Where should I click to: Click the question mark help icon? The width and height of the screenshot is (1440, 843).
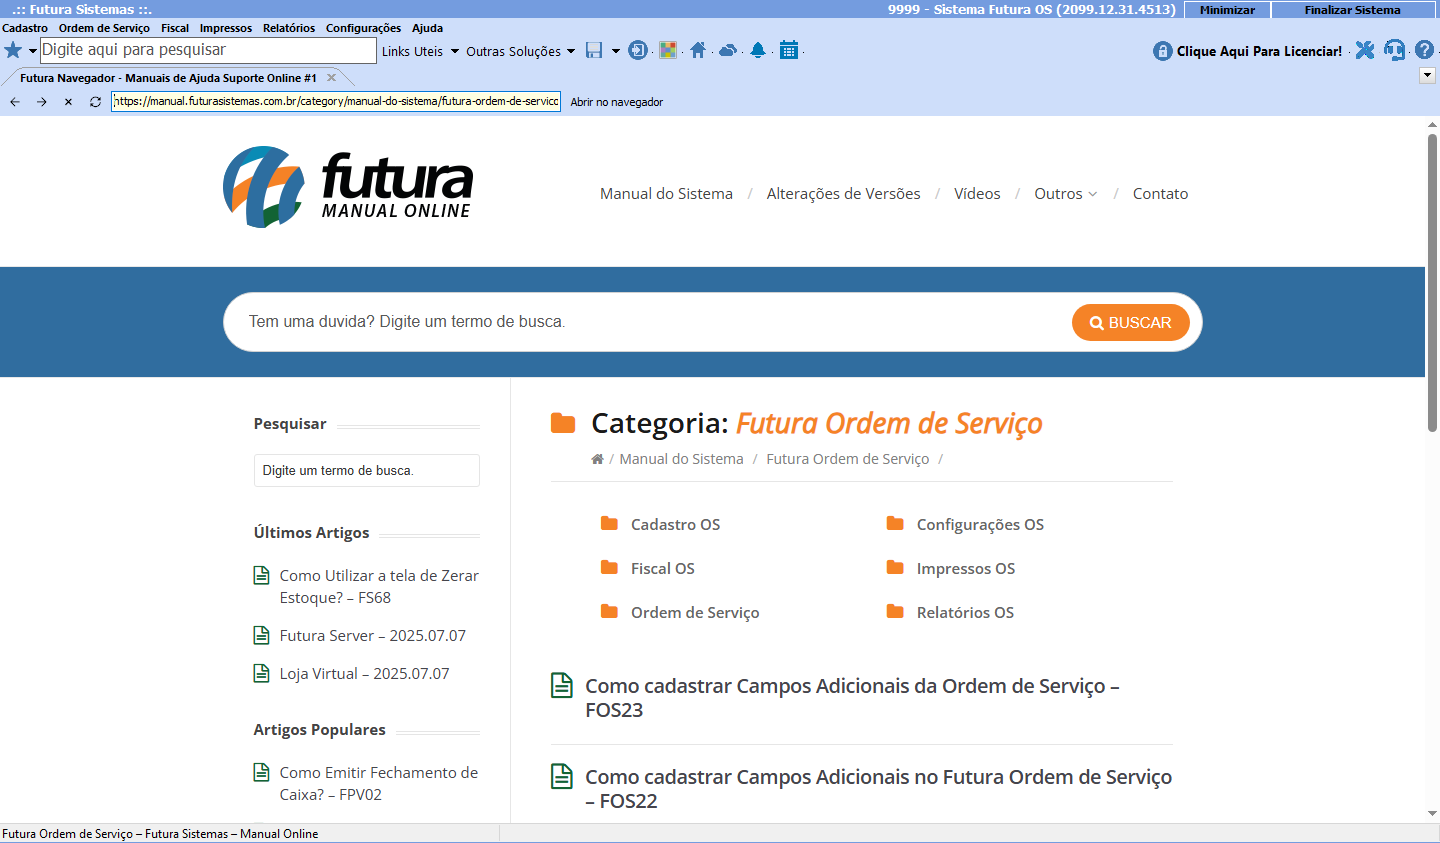(x=1425, y=50)
